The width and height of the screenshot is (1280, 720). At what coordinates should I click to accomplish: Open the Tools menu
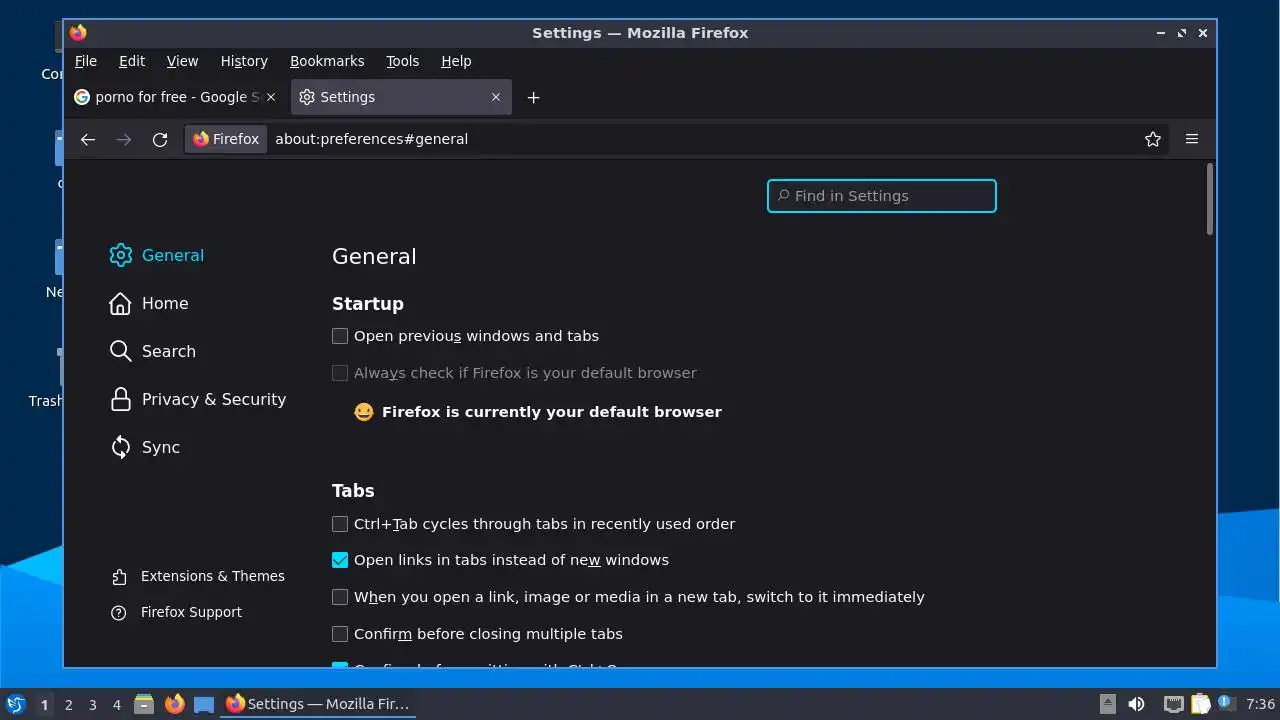point(403,61)
